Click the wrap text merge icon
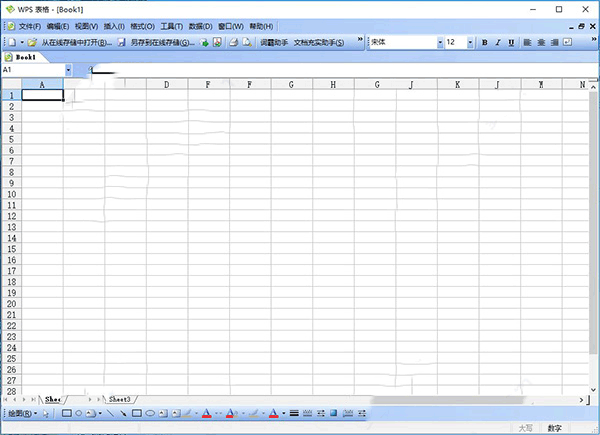 567,42
